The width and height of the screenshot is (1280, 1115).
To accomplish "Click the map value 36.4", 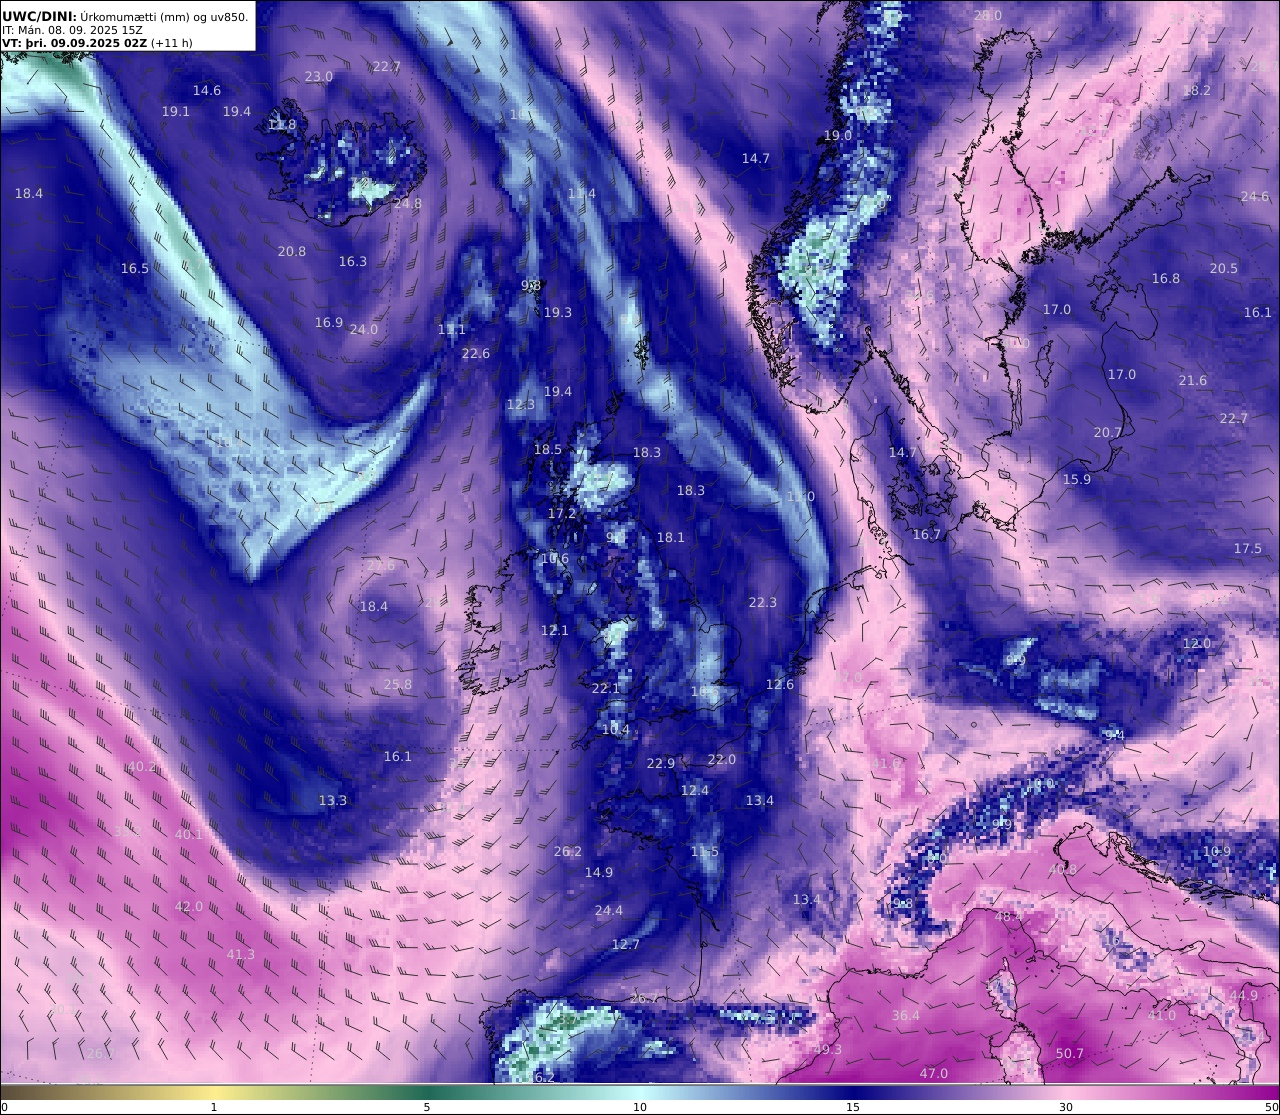I will tap(906, 1016).
